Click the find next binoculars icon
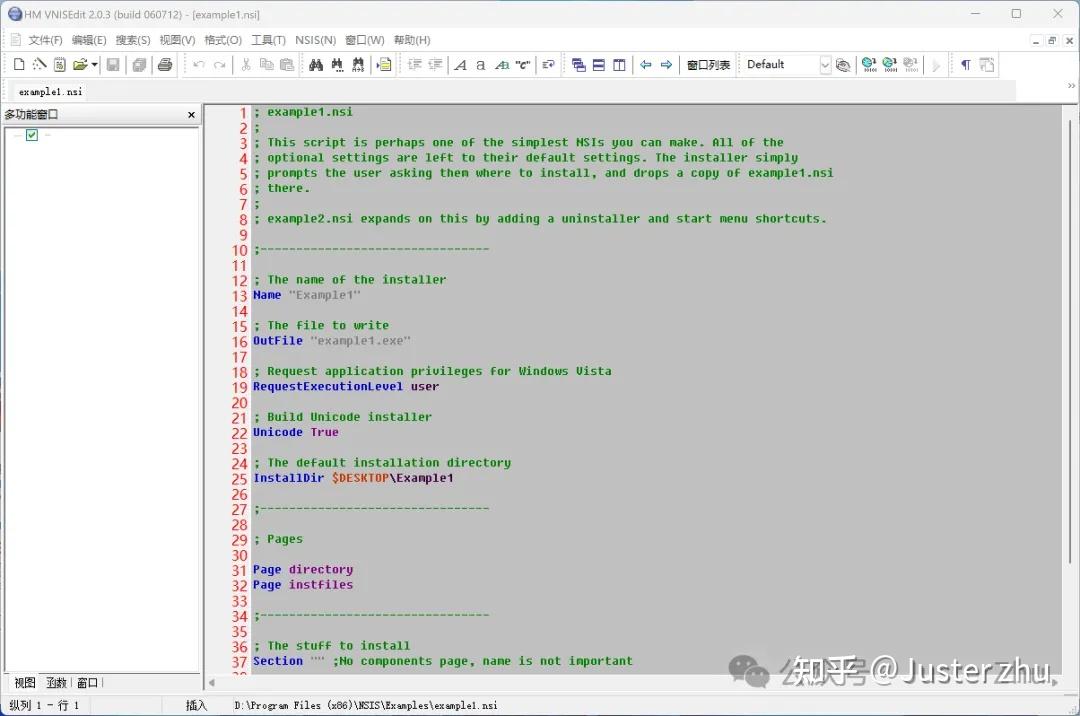The image size is (1080, 716). (337, 65)
